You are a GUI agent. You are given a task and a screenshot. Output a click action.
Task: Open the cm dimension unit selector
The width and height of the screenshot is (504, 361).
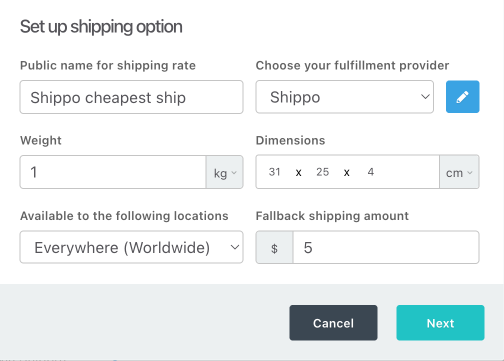coord(459,172)
